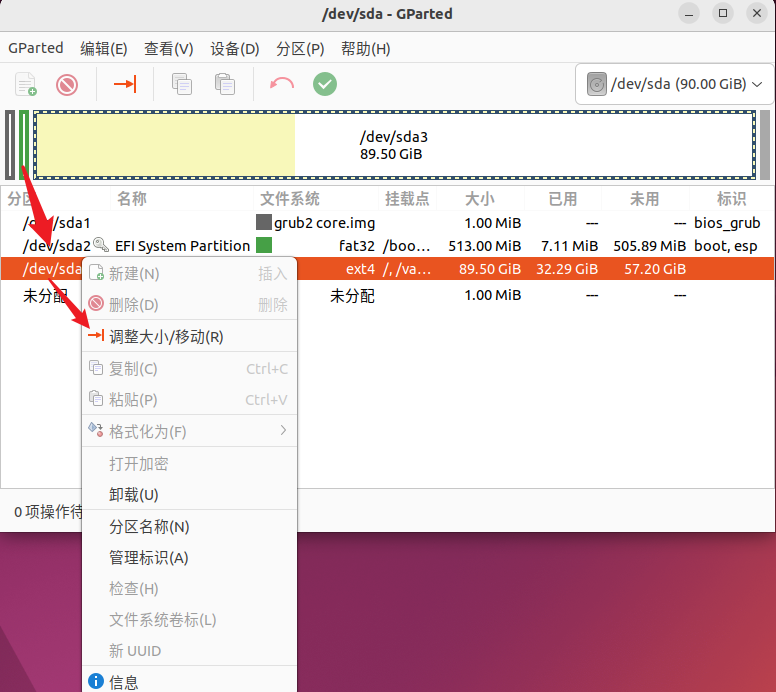Click the blue info icon in context menu
This screenshot has height=692, width=776.
pos(96,682)
